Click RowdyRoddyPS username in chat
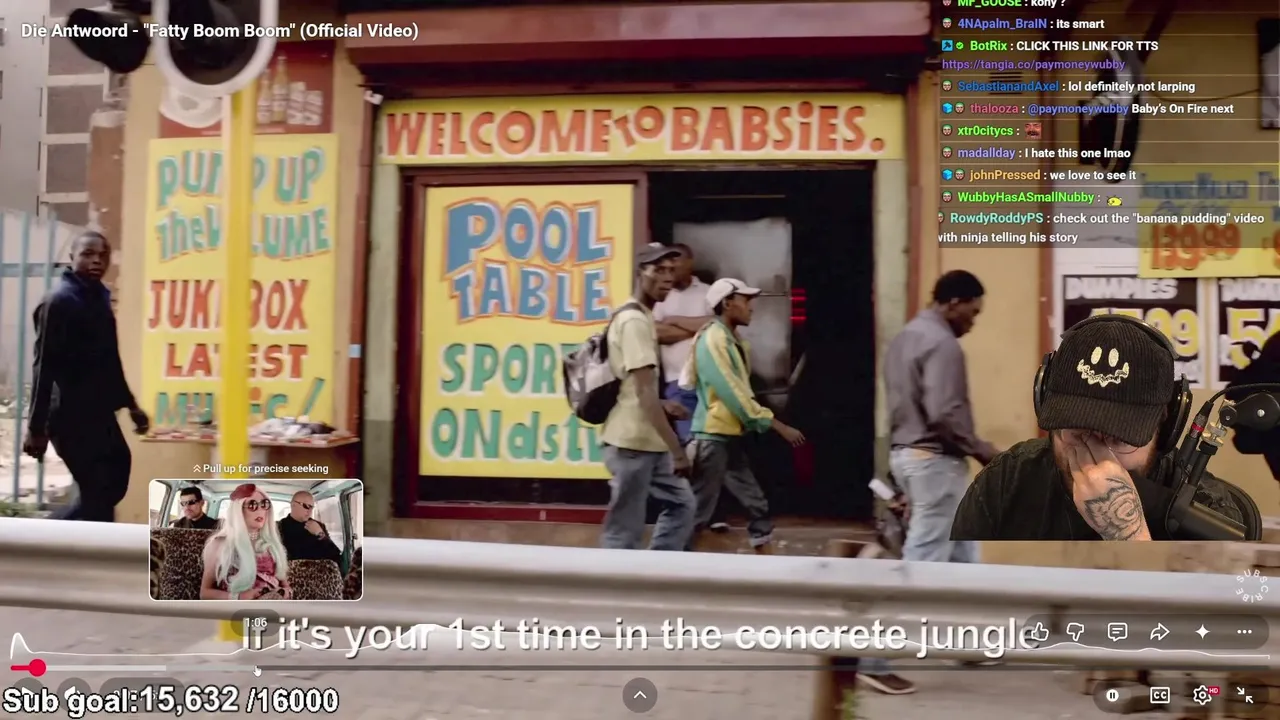This screenshot has height=720, width=1280. [996, 218]
